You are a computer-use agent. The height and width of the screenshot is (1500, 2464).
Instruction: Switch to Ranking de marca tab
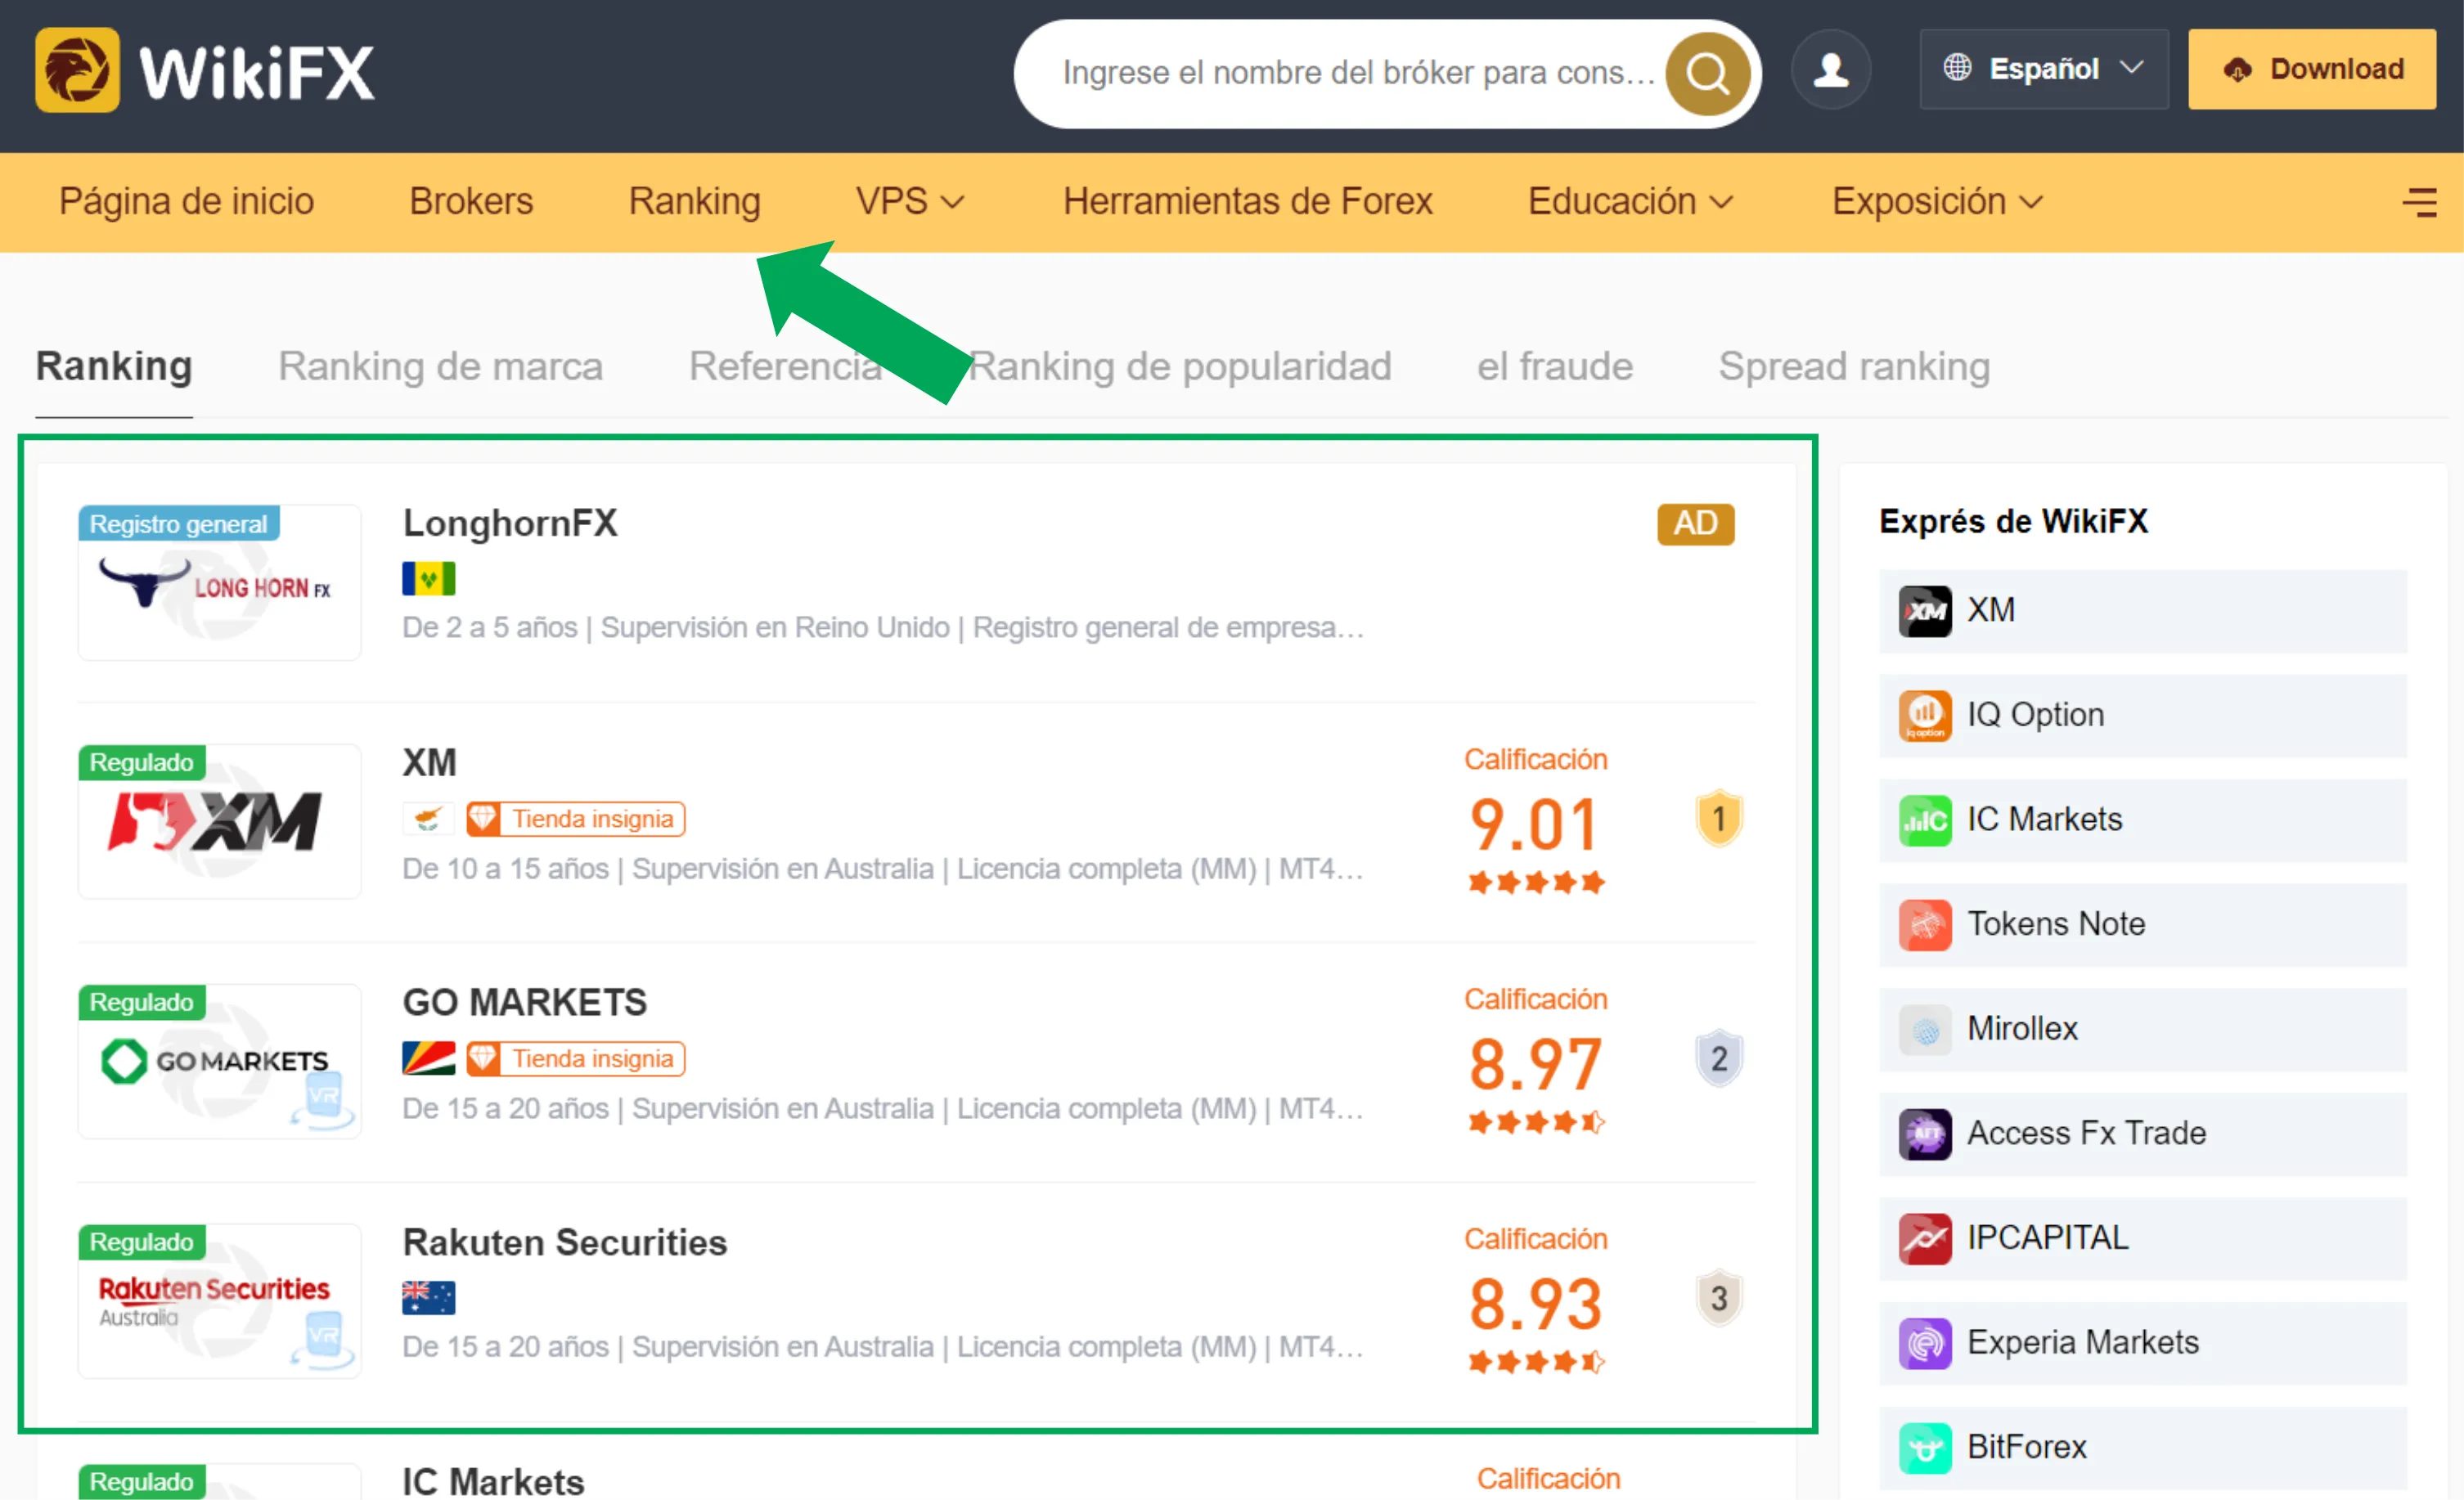pyautogui.click(x=441, y=366)
